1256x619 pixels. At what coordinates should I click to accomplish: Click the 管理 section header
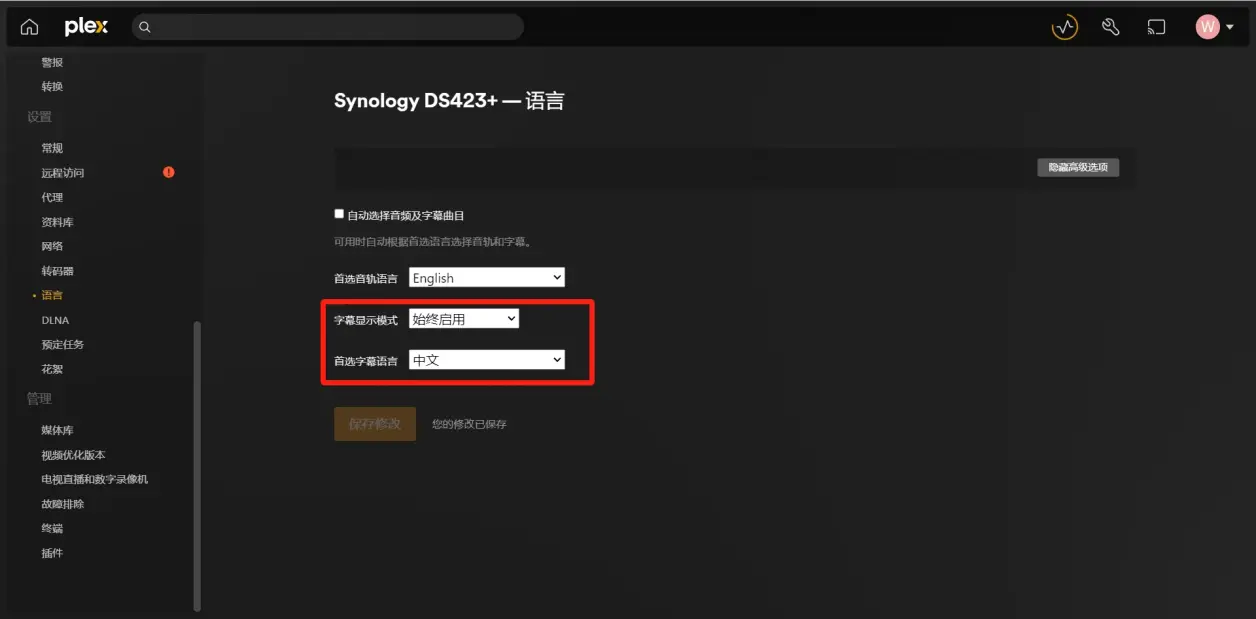(x=39, y=398)
